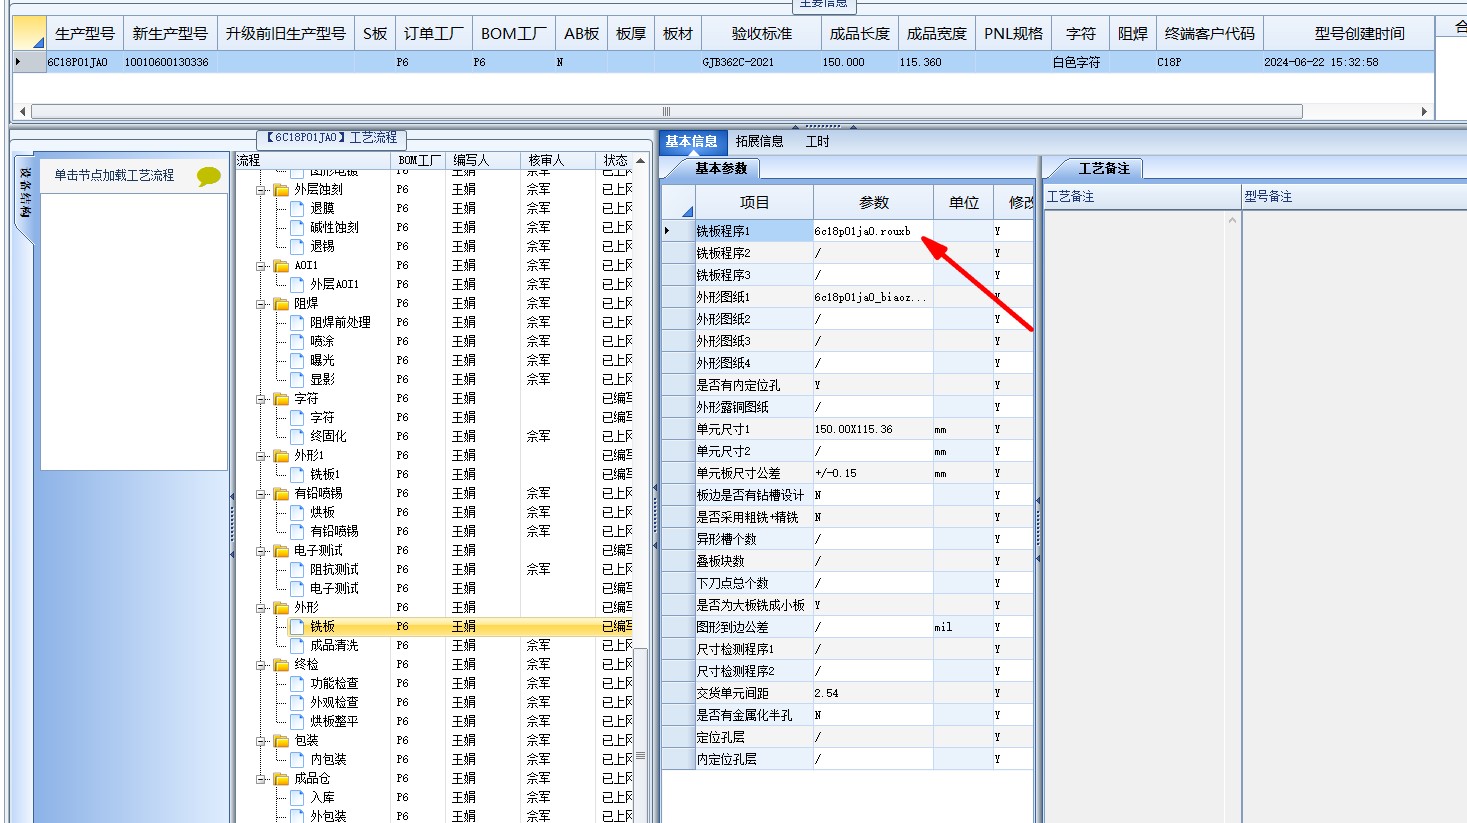Click the 白色字符 cell in the top grid
The width and height of the screenshot is (1467, 823).
click(x=1079, y=62)
